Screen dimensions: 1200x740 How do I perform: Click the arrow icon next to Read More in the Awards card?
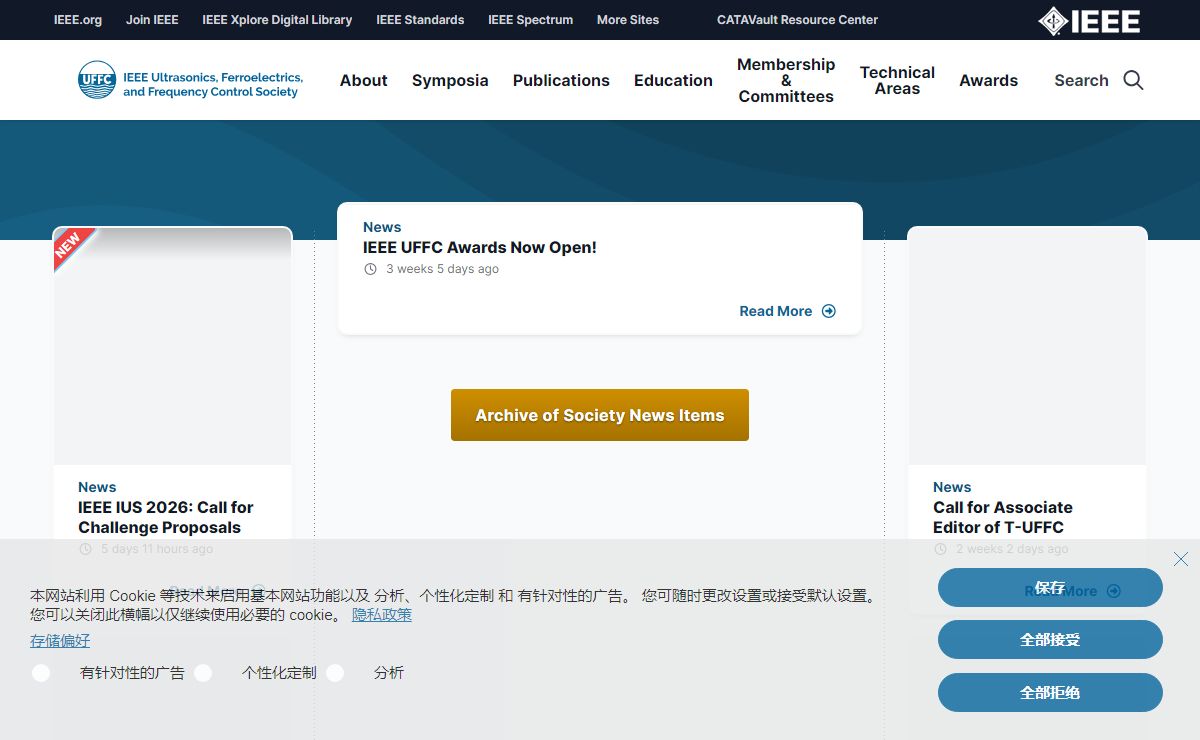pyautogui.click(x=828, y=311)
